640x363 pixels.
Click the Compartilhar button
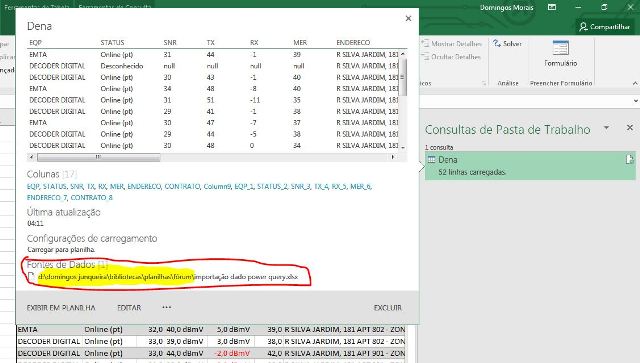(x=606, y=27)
